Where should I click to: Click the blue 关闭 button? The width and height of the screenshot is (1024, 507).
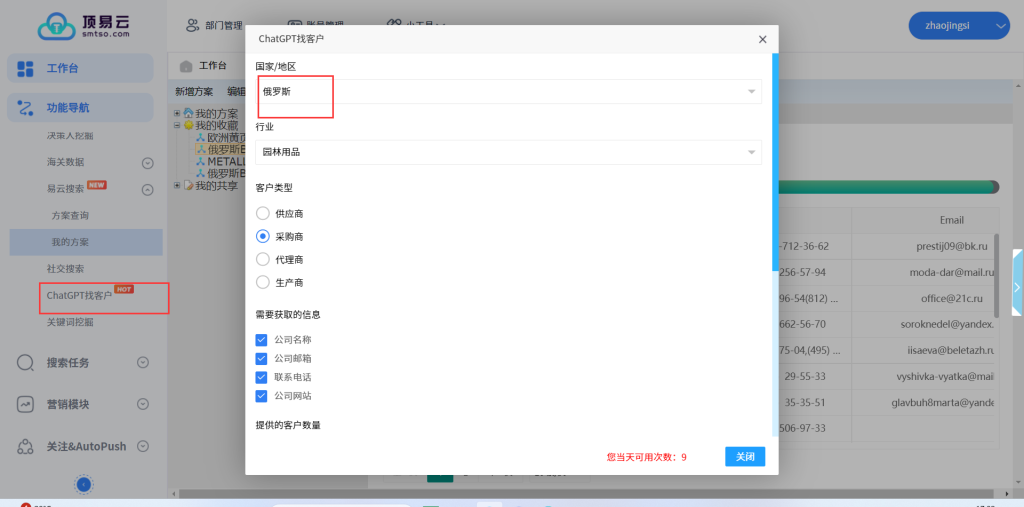point(745,456)
